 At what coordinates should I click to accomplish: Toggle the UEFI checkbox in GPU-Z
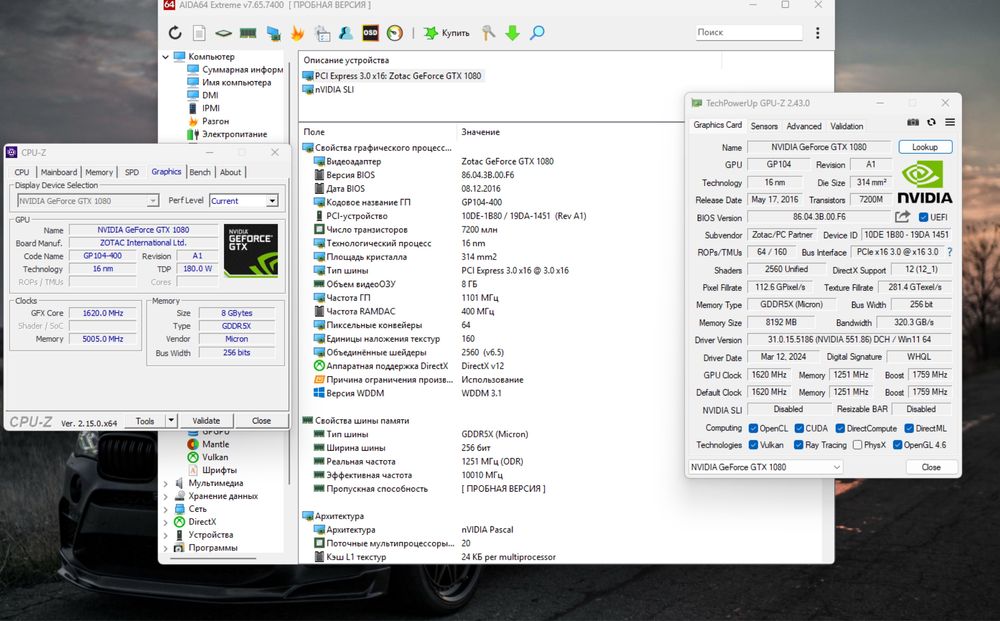point(923,217)
